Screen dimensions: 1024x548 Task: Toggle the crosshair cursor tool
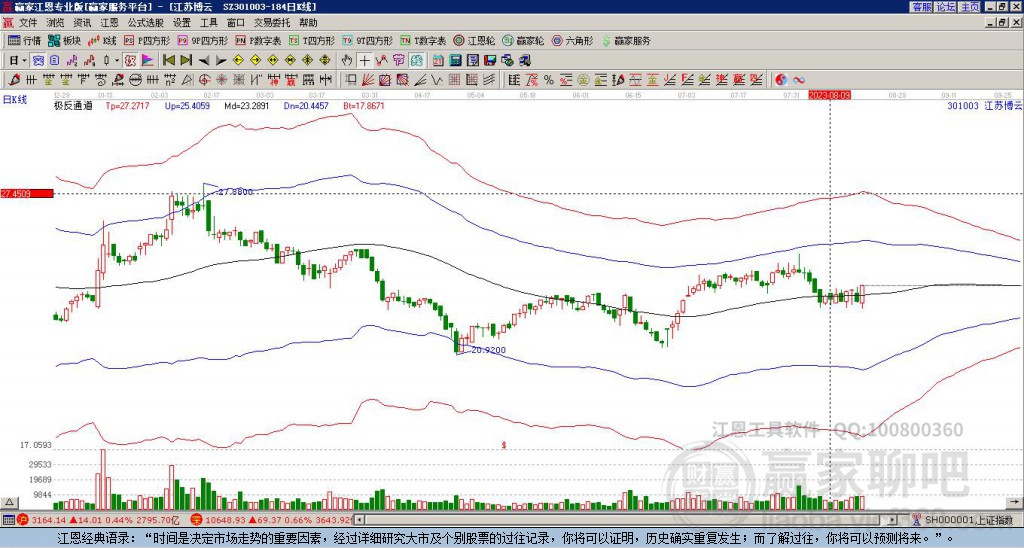[364, 61]
